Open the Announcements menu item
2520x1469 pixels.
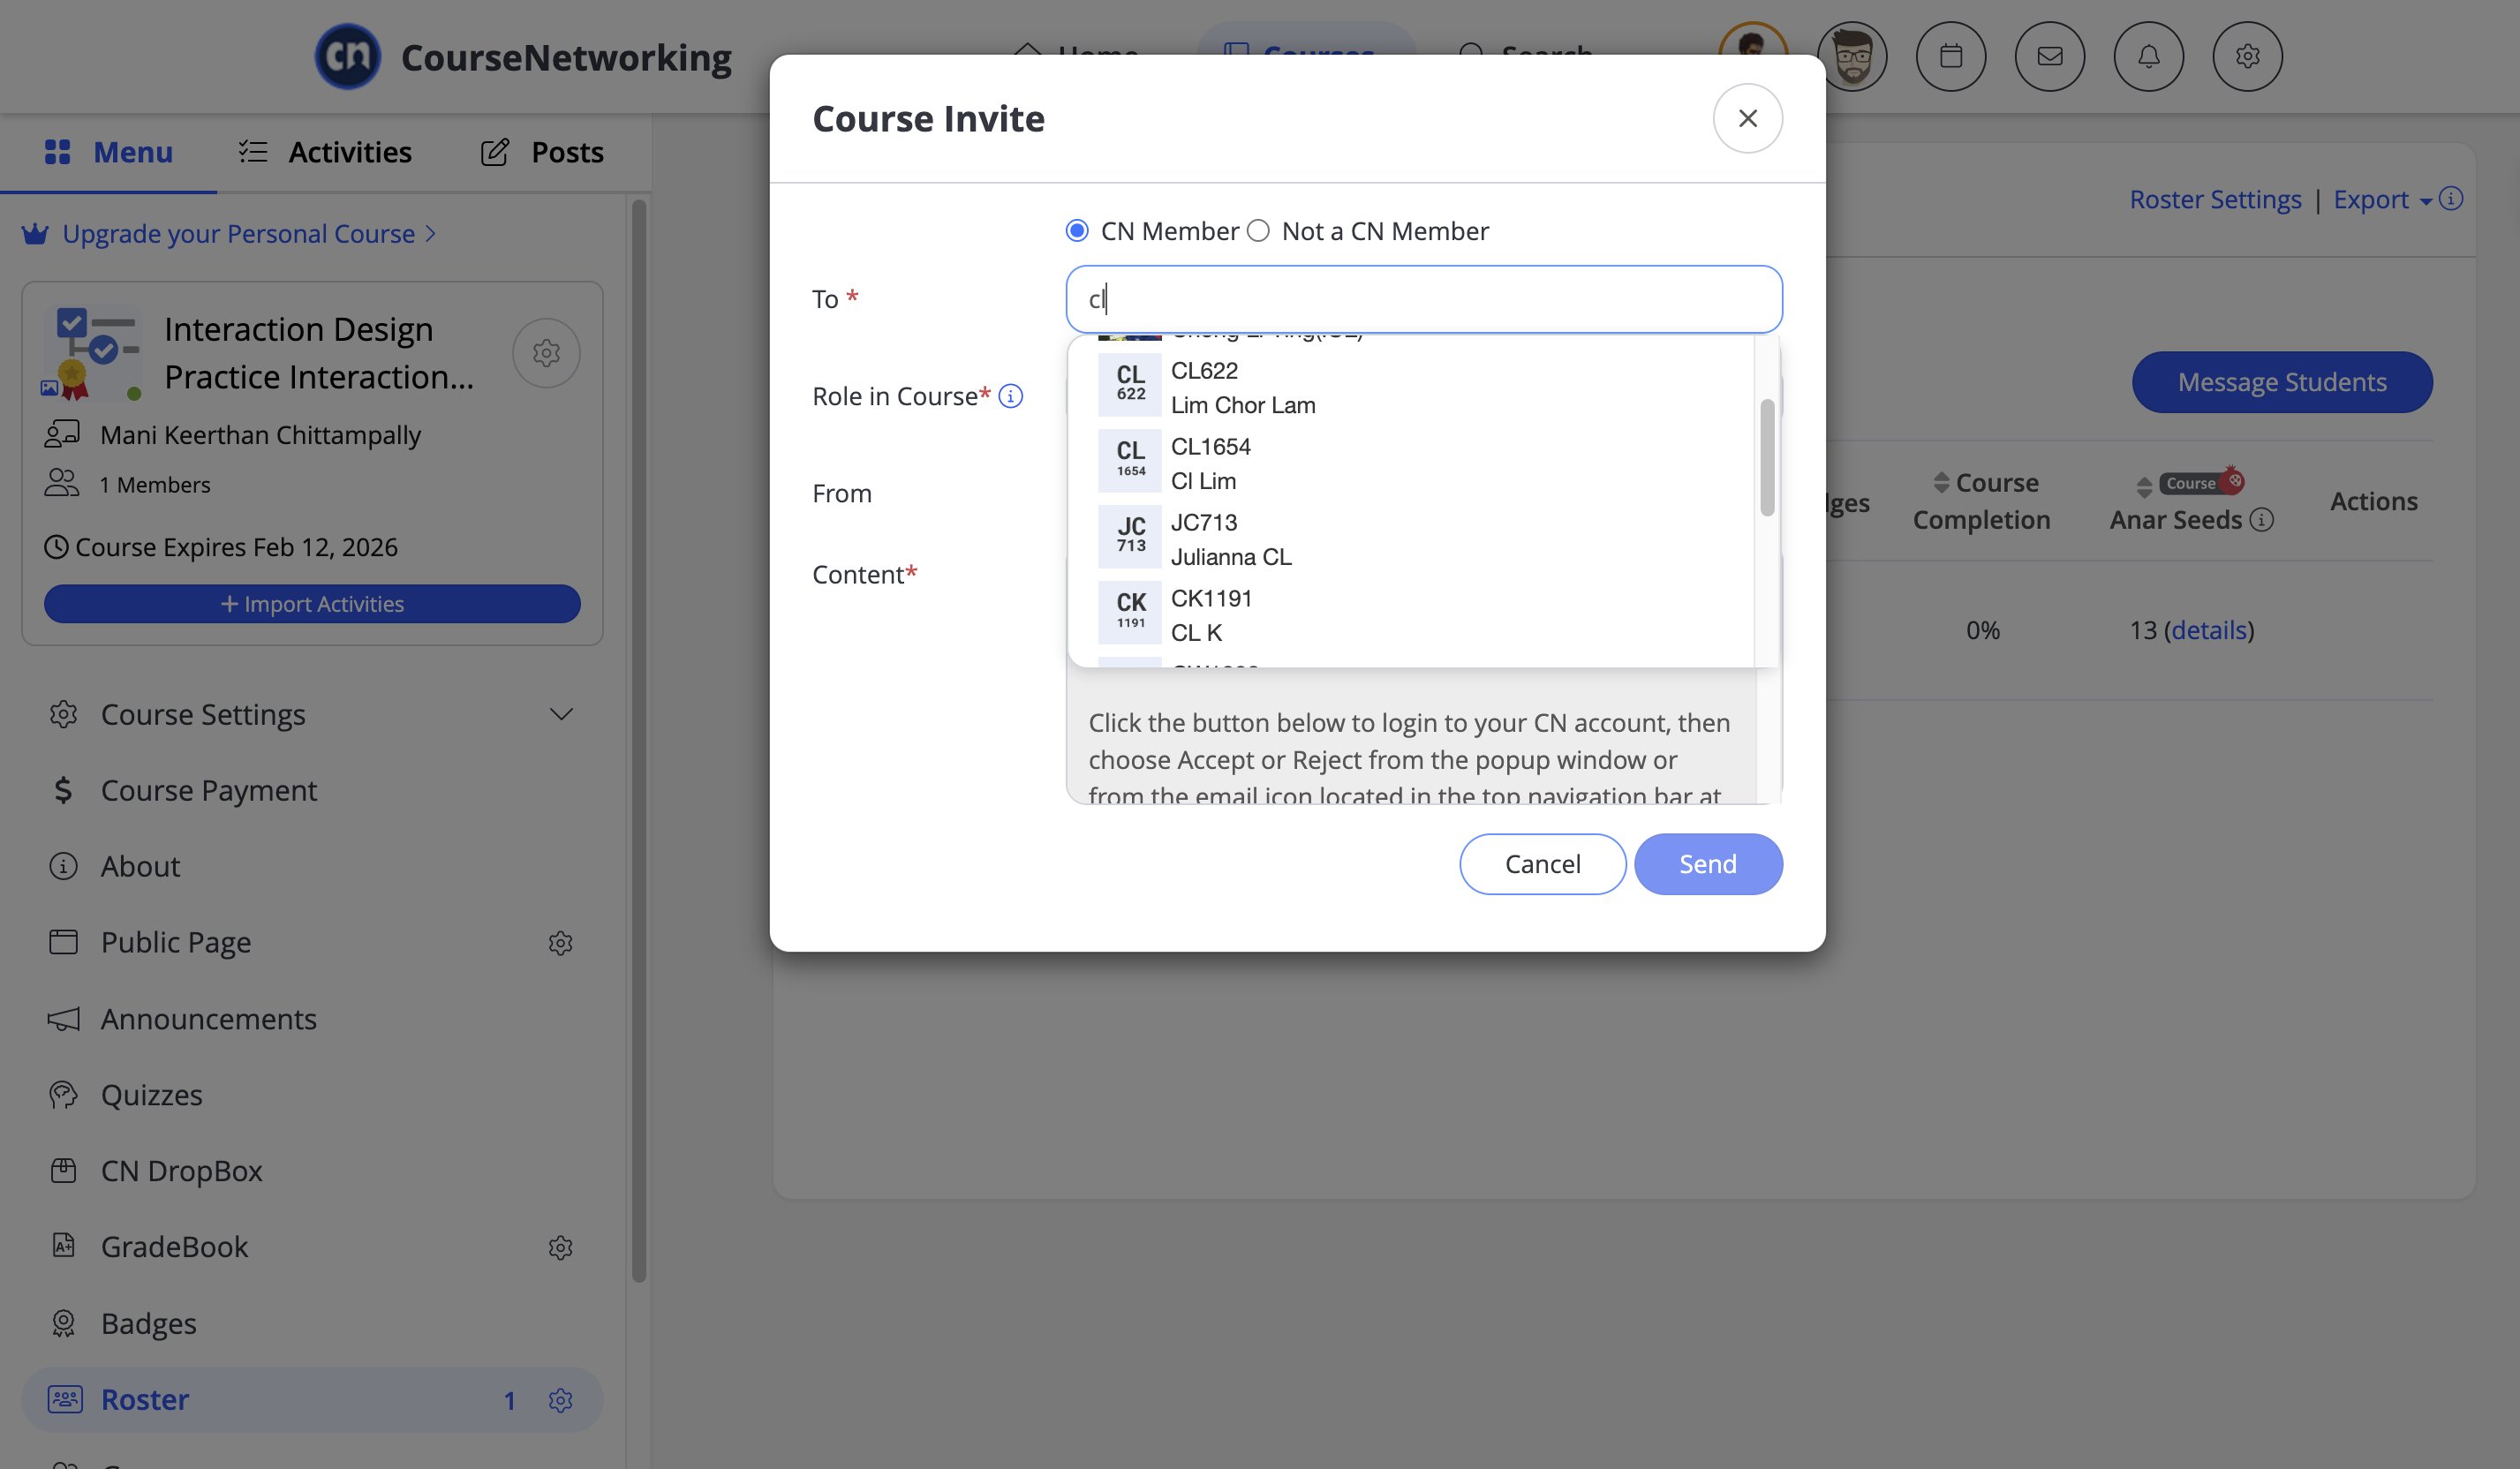click(208, 1019)
